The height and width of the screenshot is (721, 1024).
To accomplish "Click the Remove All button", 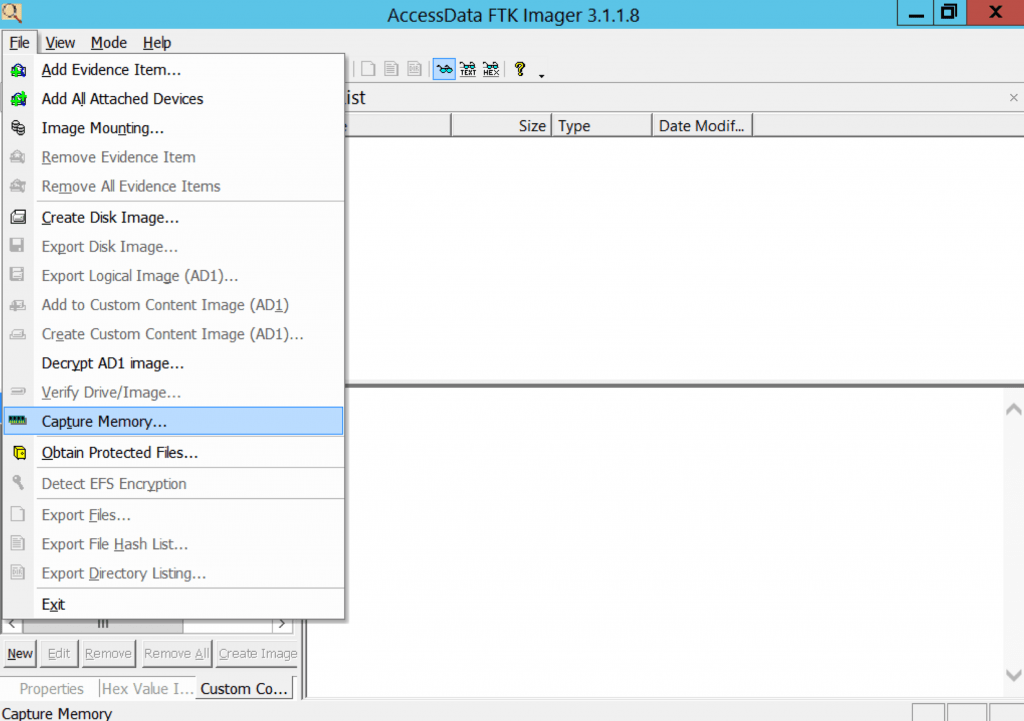I will (x=176, y=654).
